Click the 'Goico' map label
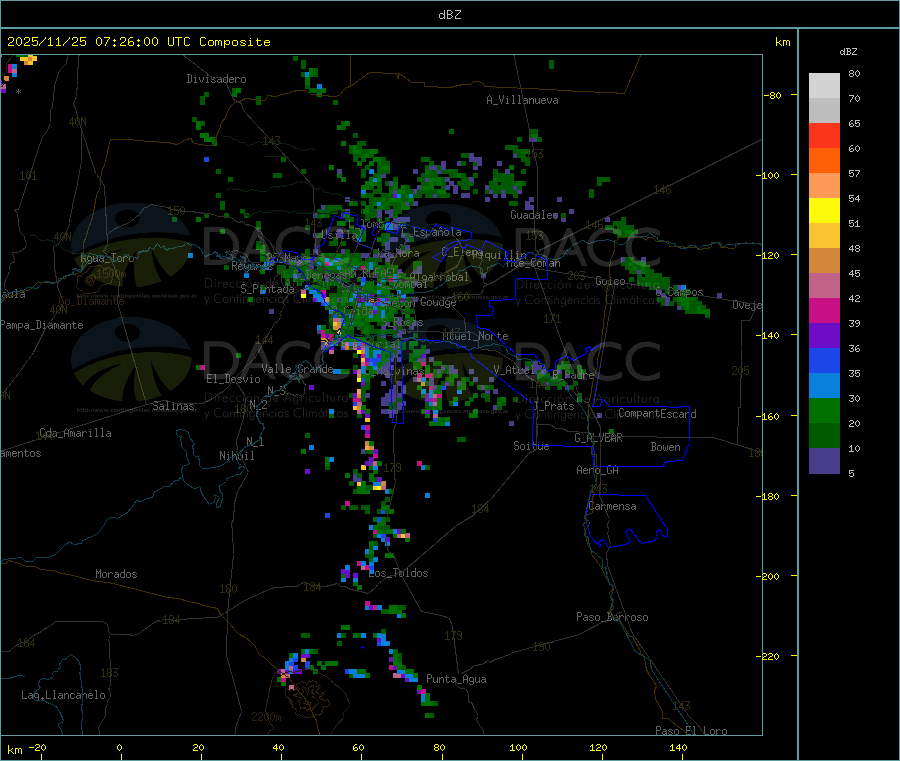 click(610, 281)
